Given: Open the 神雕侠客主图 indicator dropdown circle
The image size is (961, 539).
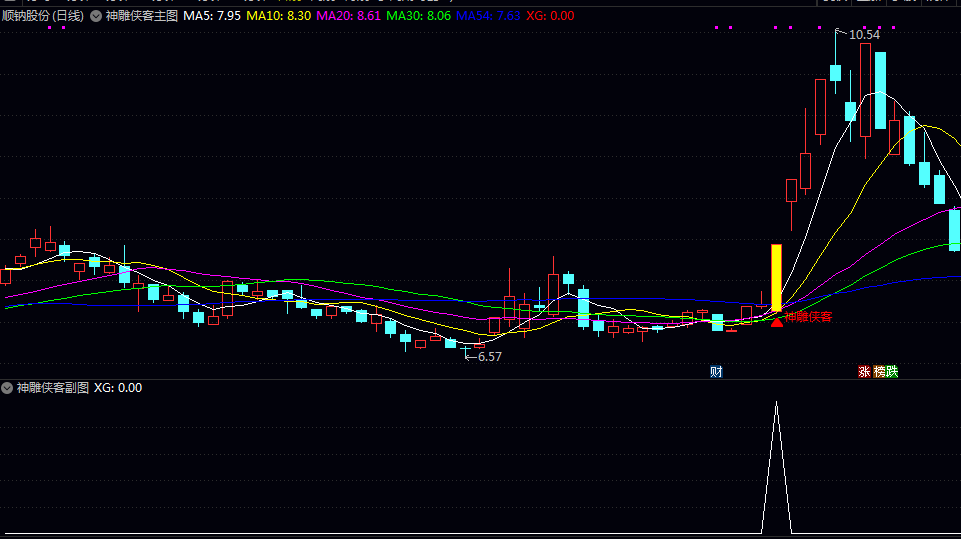Looking at the screenshot, I should (96, 16).
